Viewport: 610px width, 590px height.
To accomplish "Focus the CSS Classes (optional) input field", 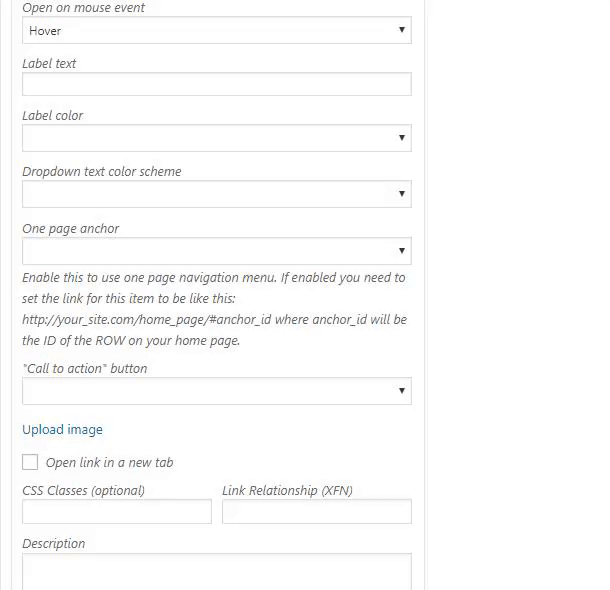I will [116, 512].
